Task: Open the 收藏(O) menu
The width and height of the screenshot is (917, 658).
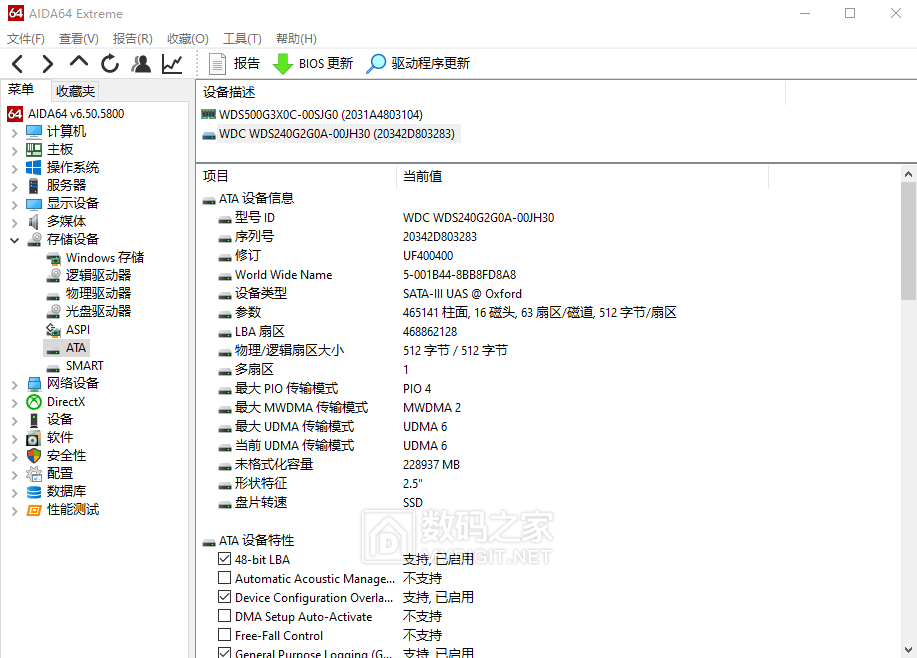Action: [x=188, y=39]
